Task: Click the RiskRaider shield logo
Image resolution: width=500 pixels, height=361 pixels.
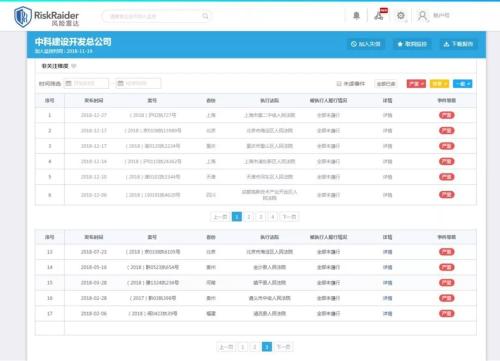Action: point(23,17)
